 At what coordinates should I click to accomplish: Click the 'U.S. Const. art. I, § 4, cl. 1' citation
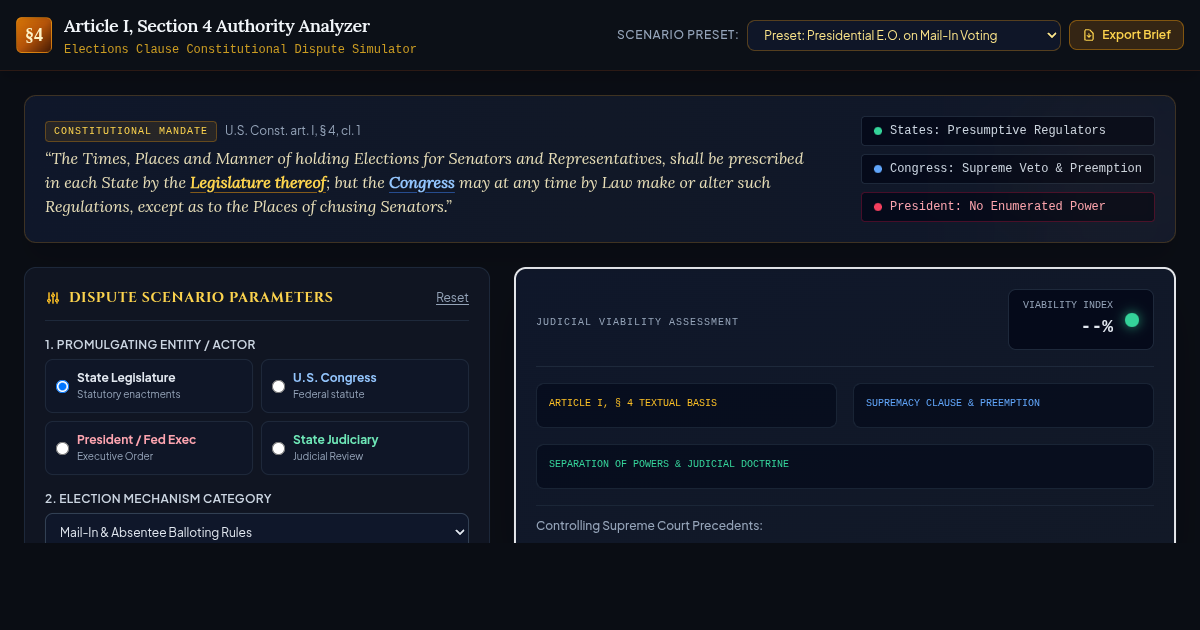pos(293,131)
